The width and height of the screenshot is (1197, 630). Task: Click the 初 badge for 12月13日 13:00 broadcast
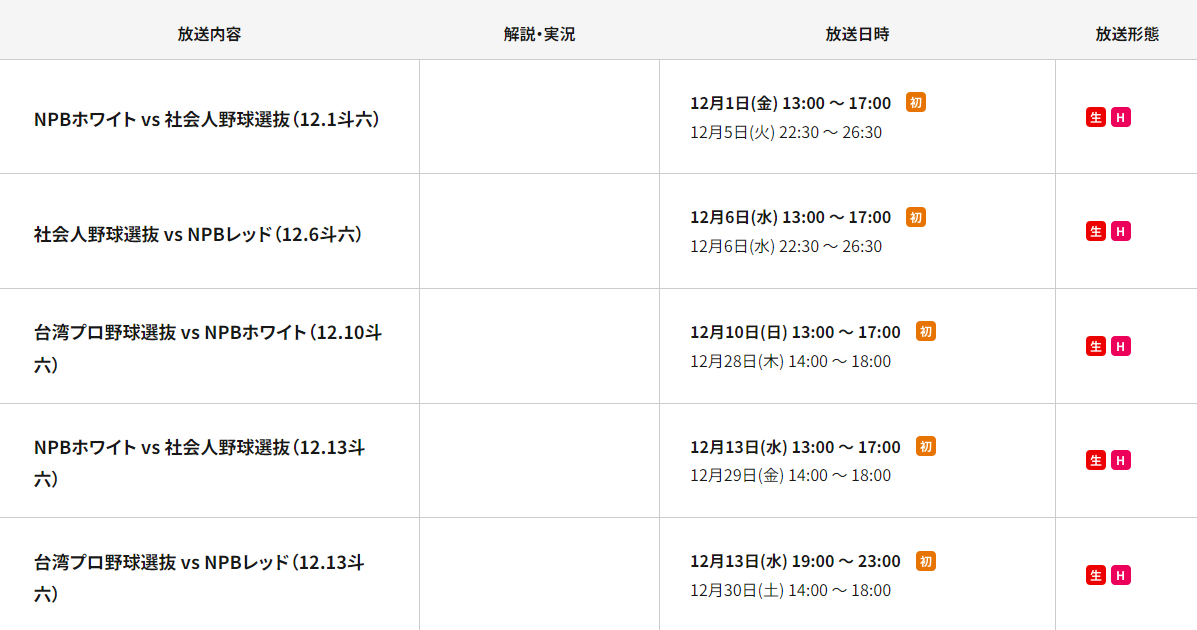click(925, 446)
